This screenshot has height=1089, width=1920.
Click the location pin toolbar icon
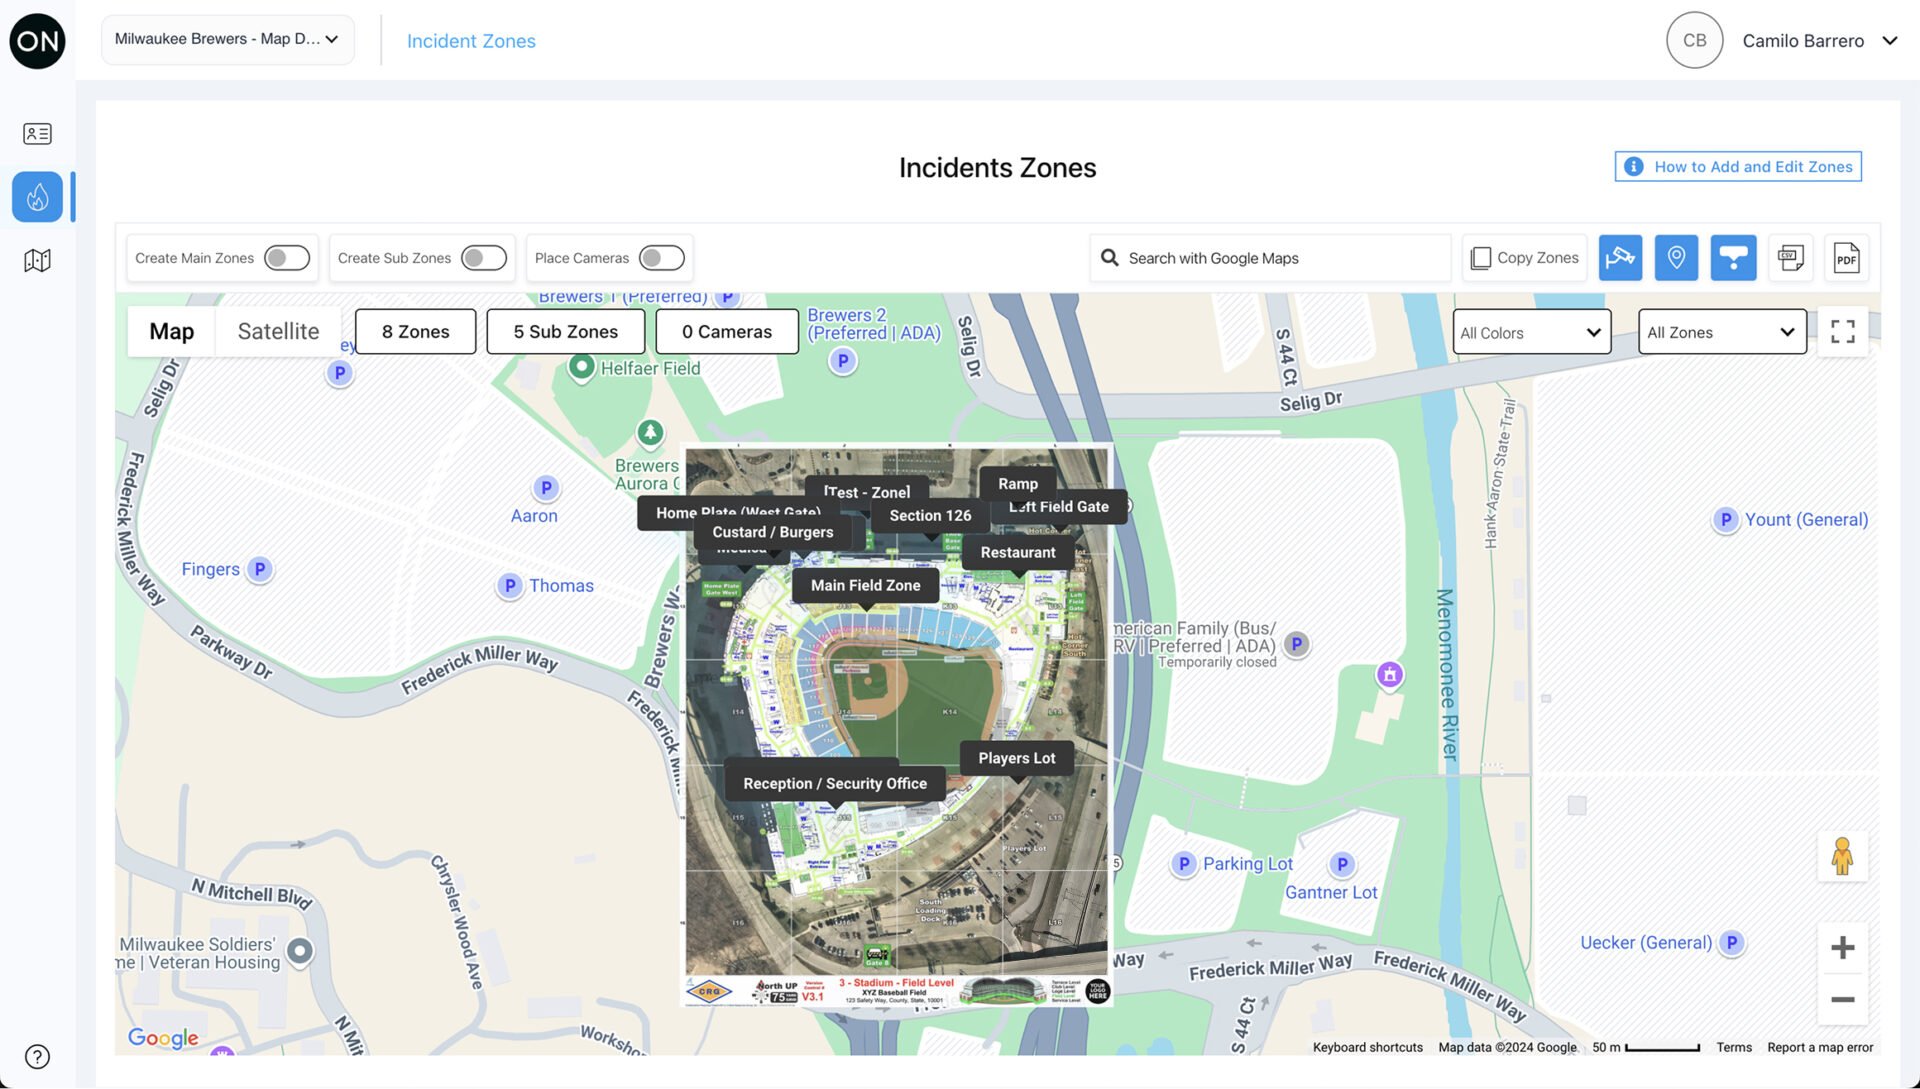pos(1676,258)
